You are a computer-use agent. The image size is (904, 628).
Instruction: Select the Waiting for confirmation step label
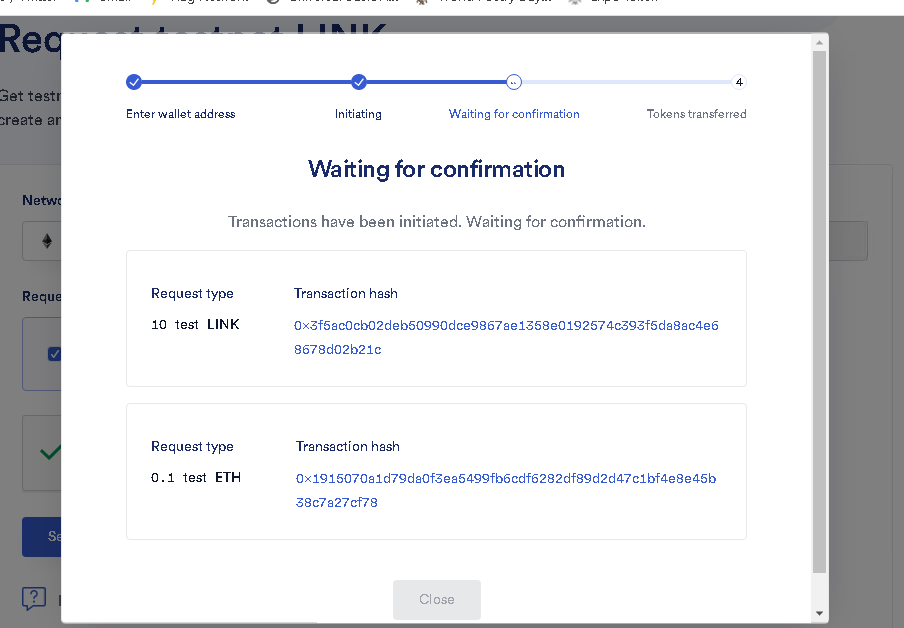514,114
